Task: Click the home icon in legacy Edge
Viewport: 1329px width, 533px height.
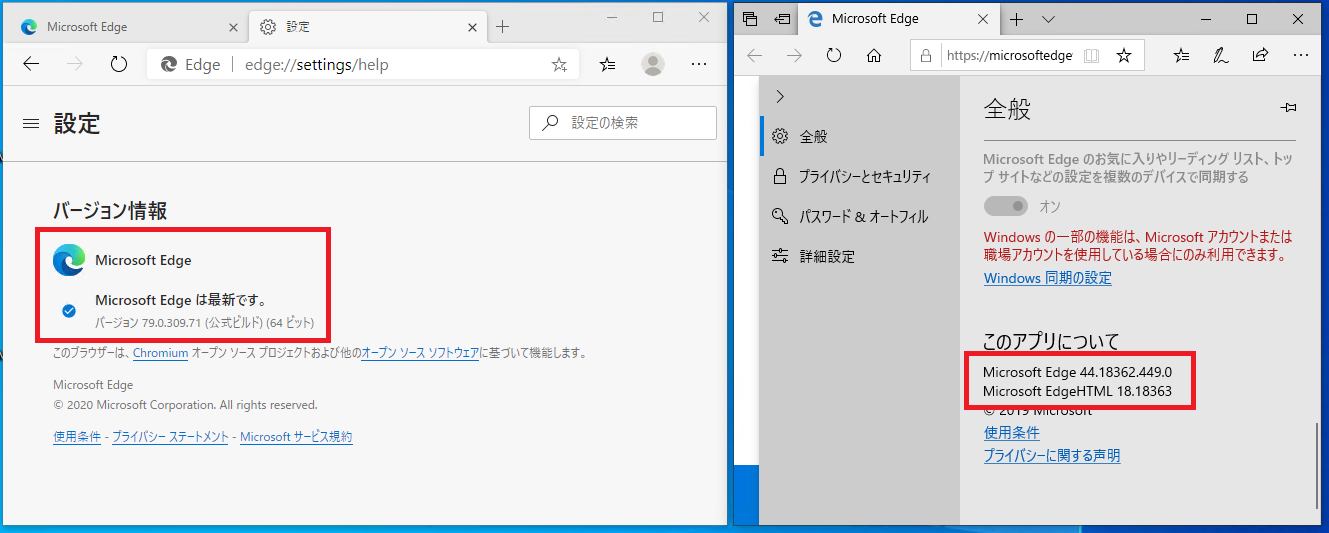Action: tap(874, 56)
